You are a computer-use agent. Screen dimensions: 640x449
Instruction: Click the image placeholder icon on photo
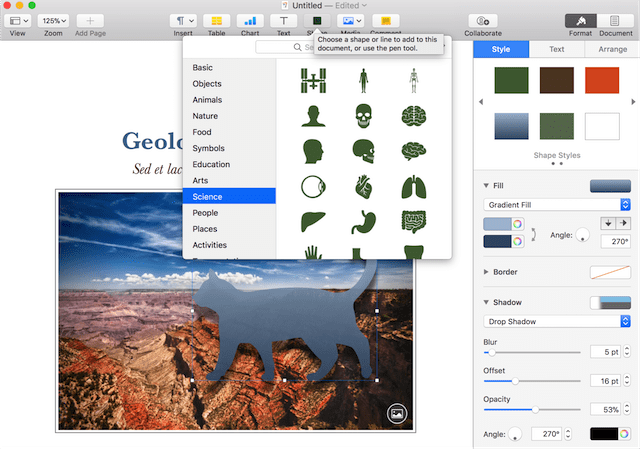(397, 412)
